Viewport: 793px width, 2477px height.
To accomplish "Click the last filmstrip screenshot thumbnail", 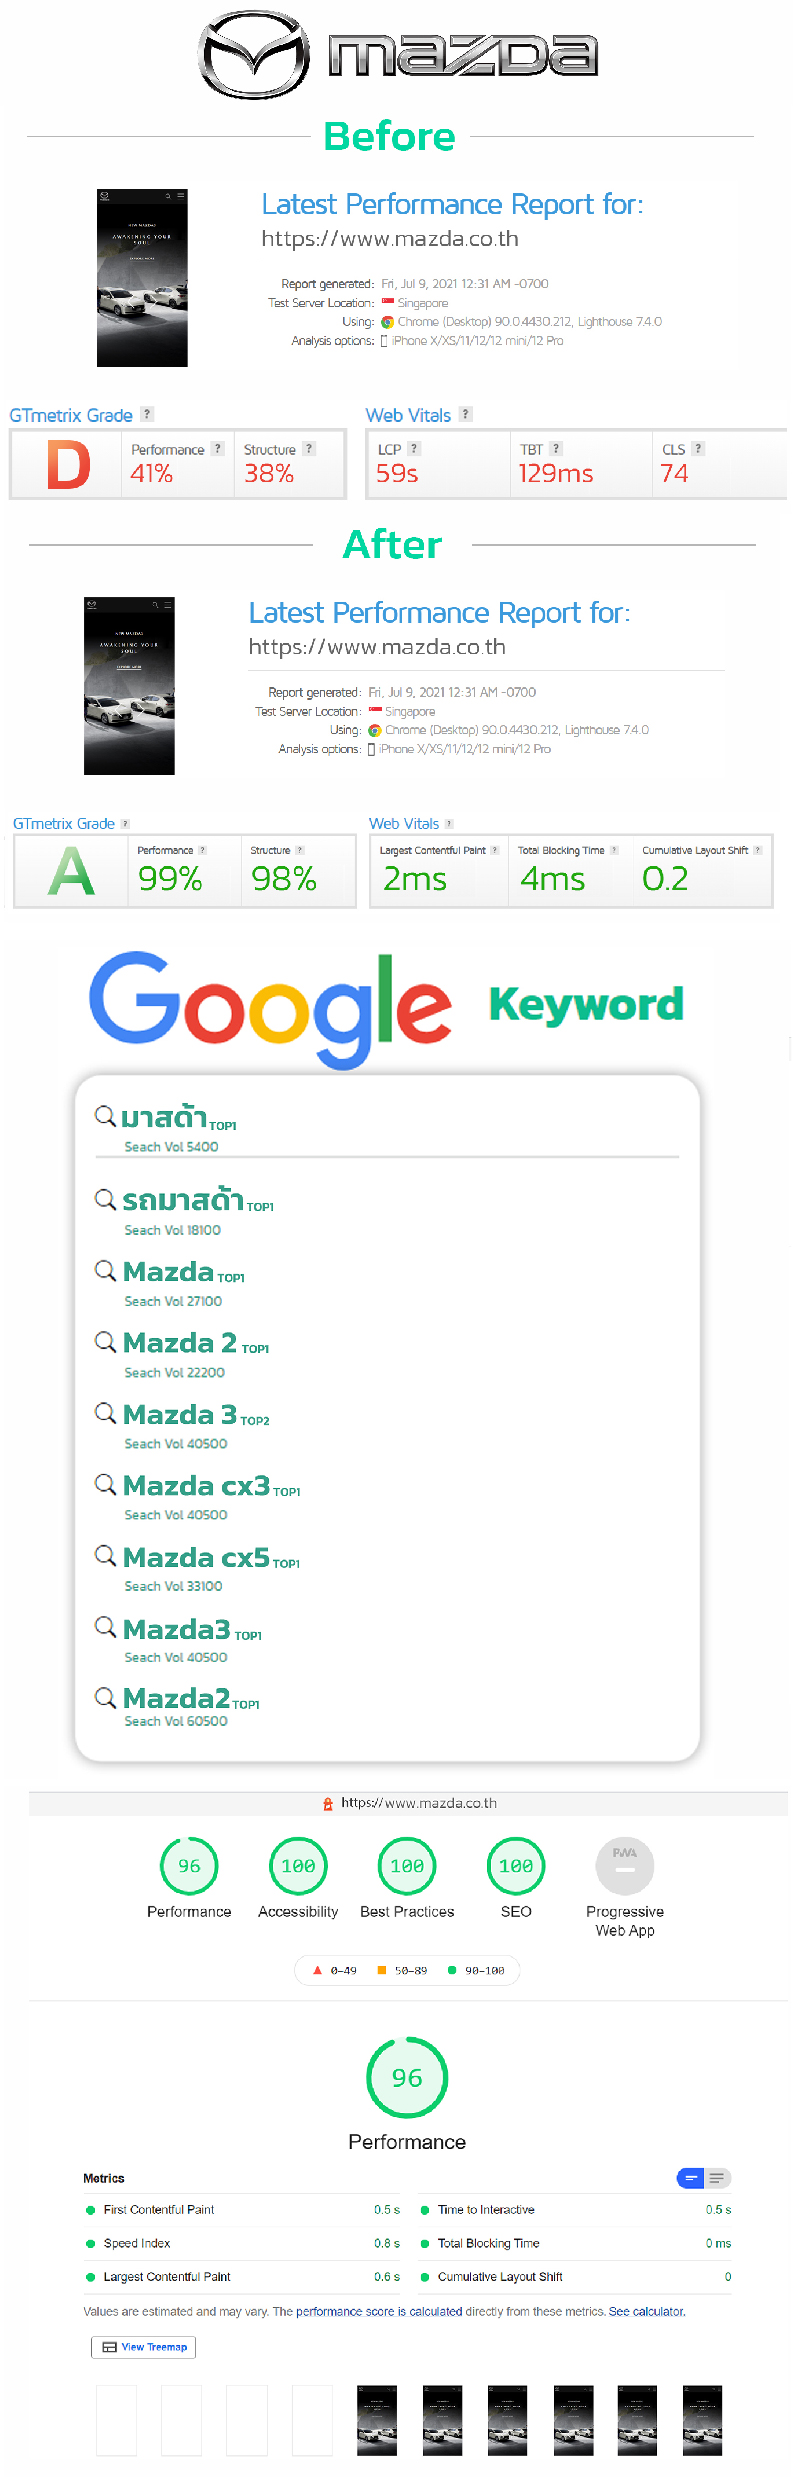I will 702,2420.
